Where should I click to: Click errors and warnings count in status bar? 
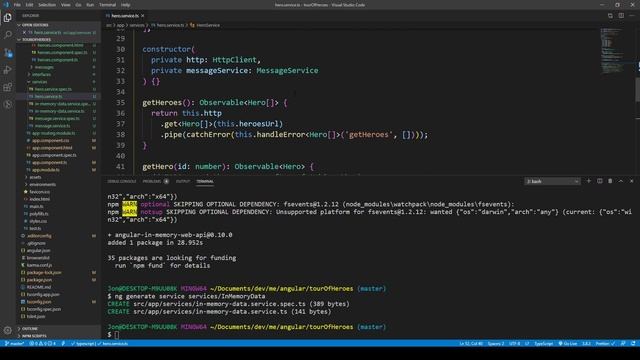42,344
